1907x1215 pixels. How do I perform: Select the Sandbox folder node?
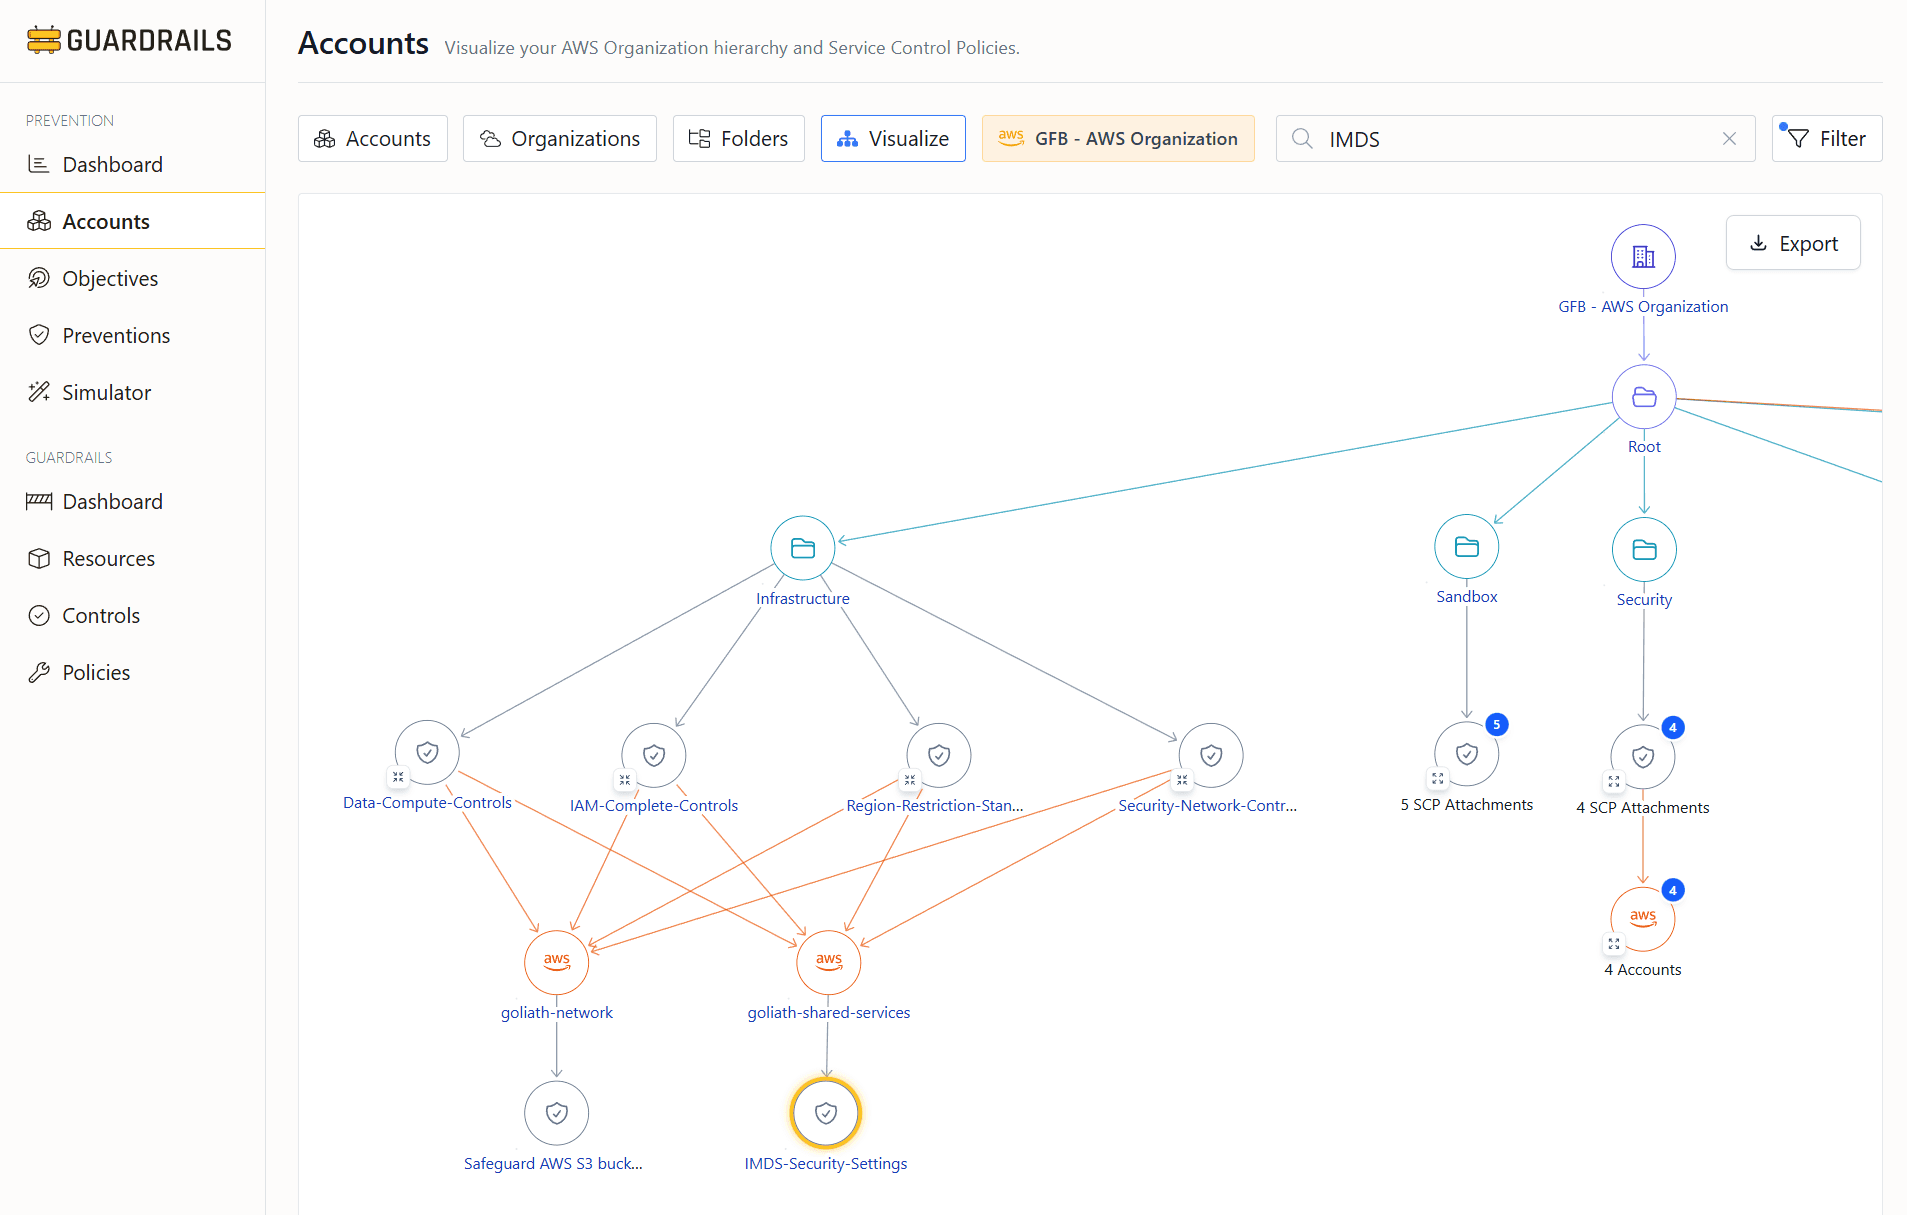(1466, 547)
